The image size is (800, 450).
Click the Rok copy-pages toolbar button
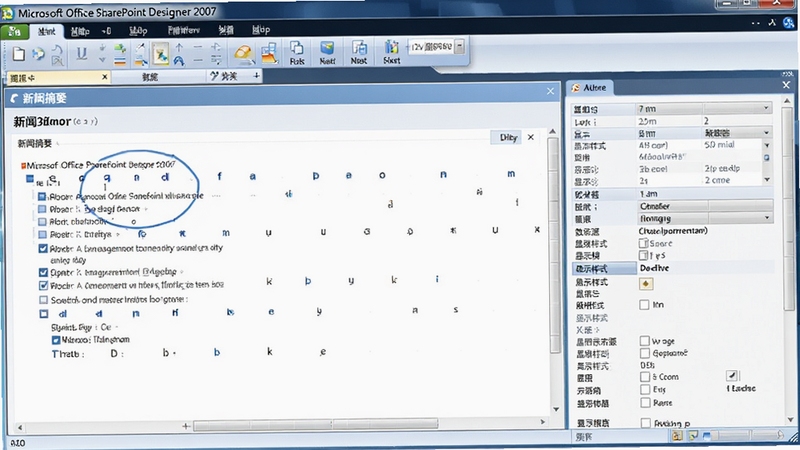(x=297, y=53)
